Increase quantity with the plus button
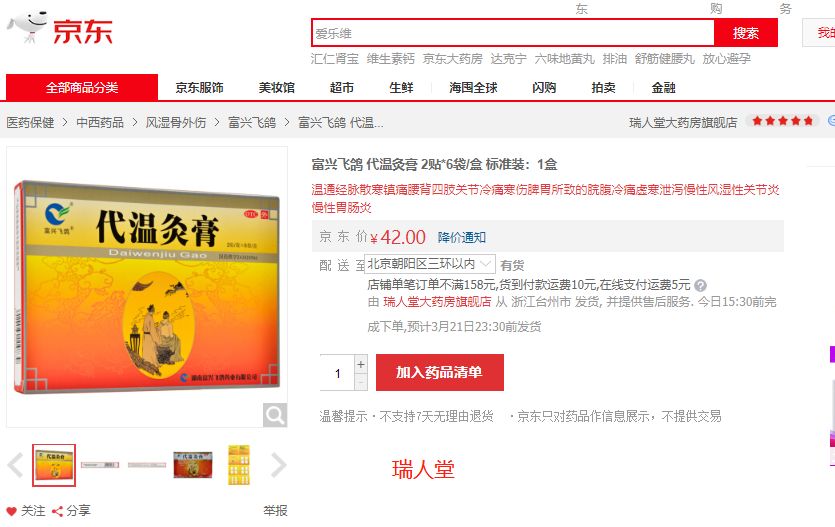The width and height of the screenshot is (835, 527). click(x=361, y=364)
